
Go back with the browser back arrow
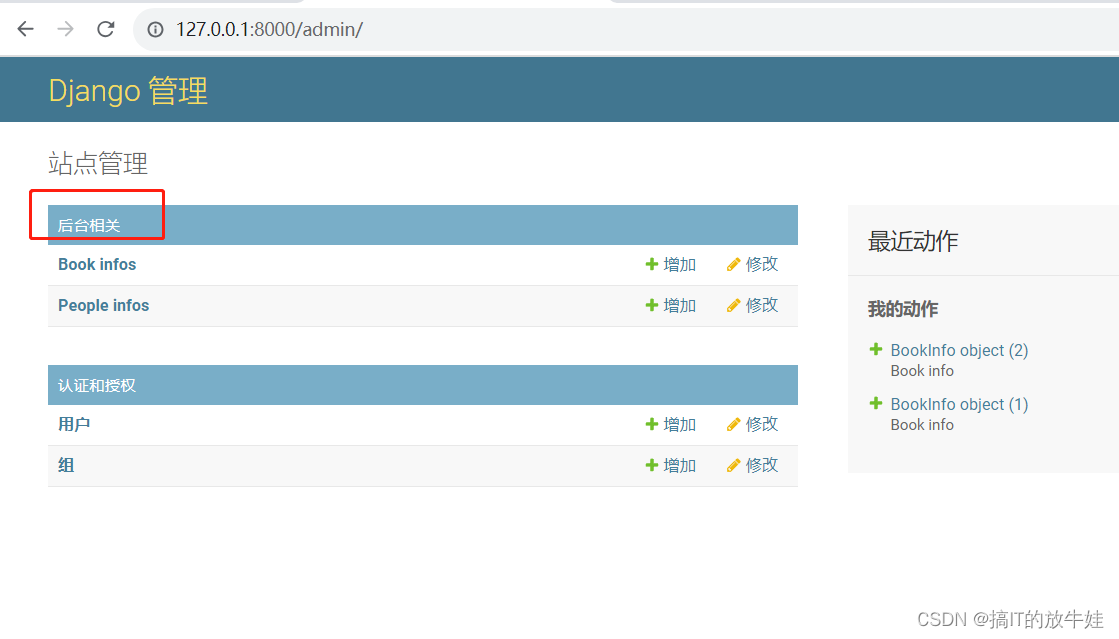pos(26,29)
